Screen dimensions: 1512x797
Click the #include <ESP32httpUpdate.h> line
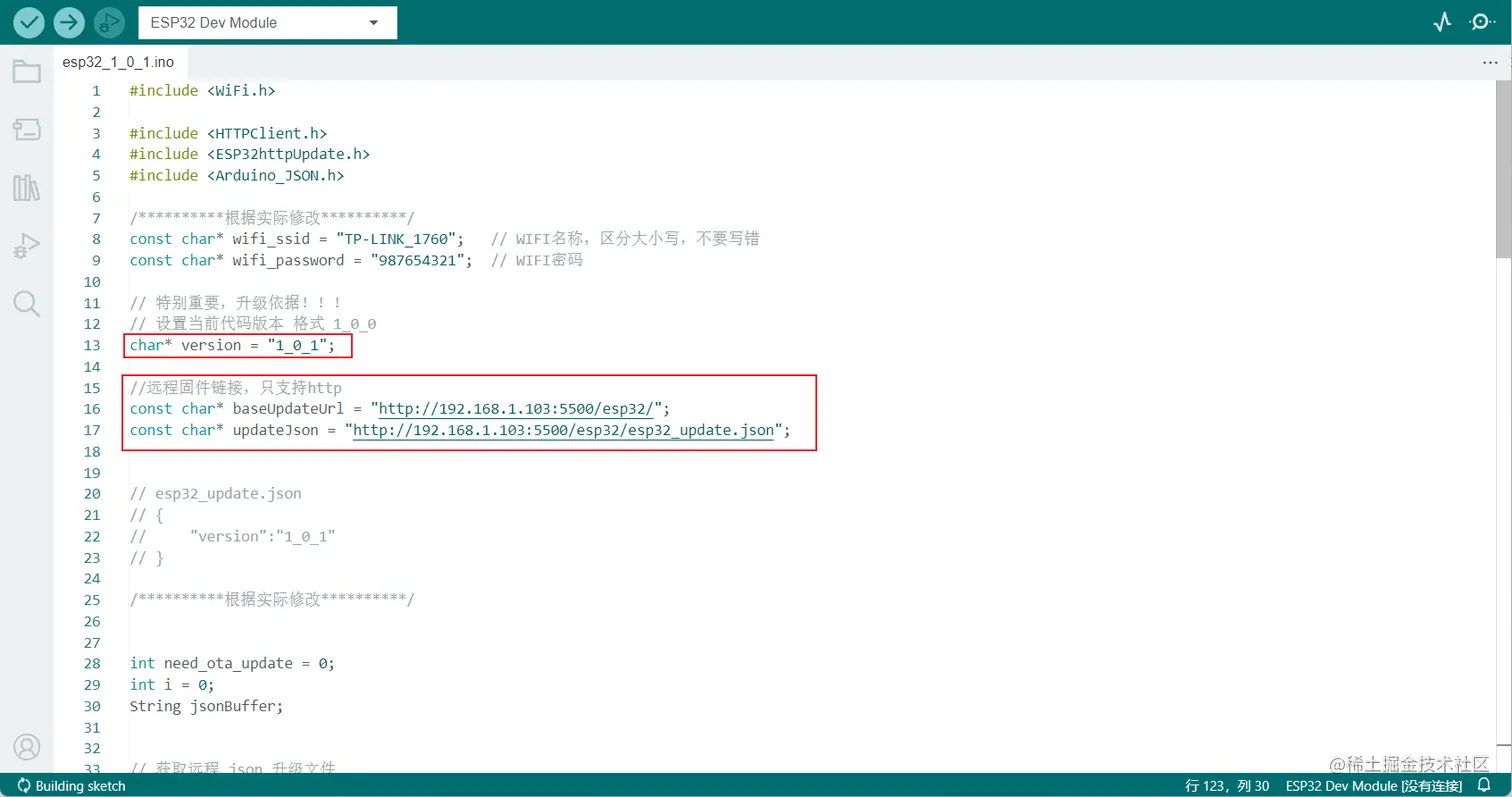click(x=250, y=154)
